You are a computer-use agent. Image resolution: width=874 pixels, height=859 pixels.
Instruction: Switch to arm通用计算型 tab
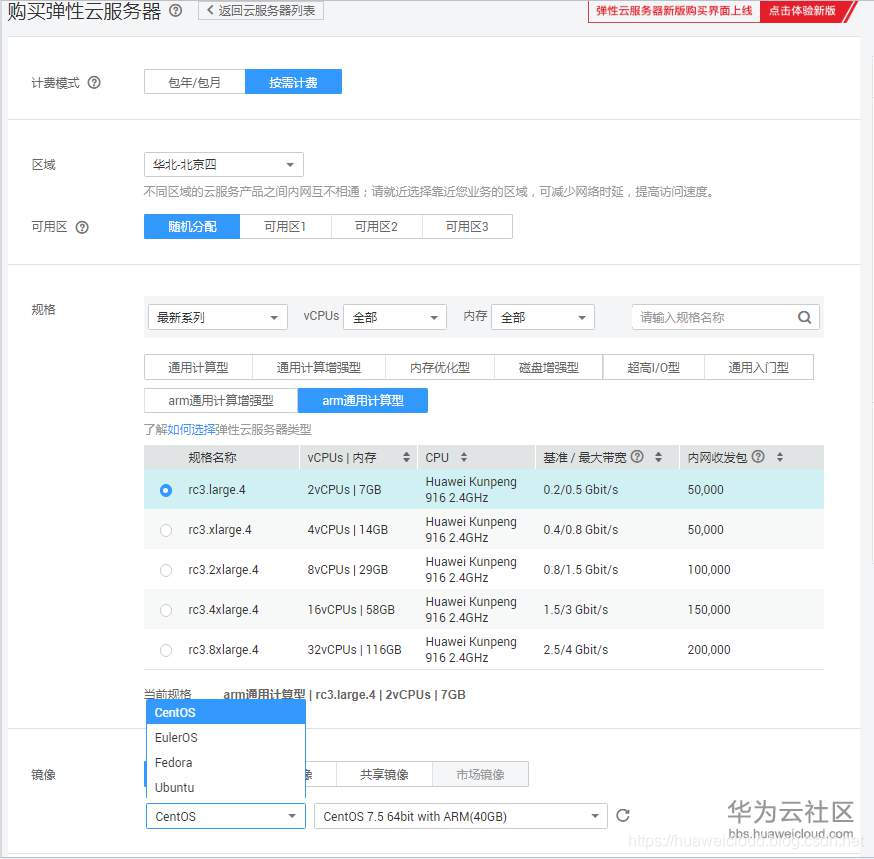coord(363,400)
